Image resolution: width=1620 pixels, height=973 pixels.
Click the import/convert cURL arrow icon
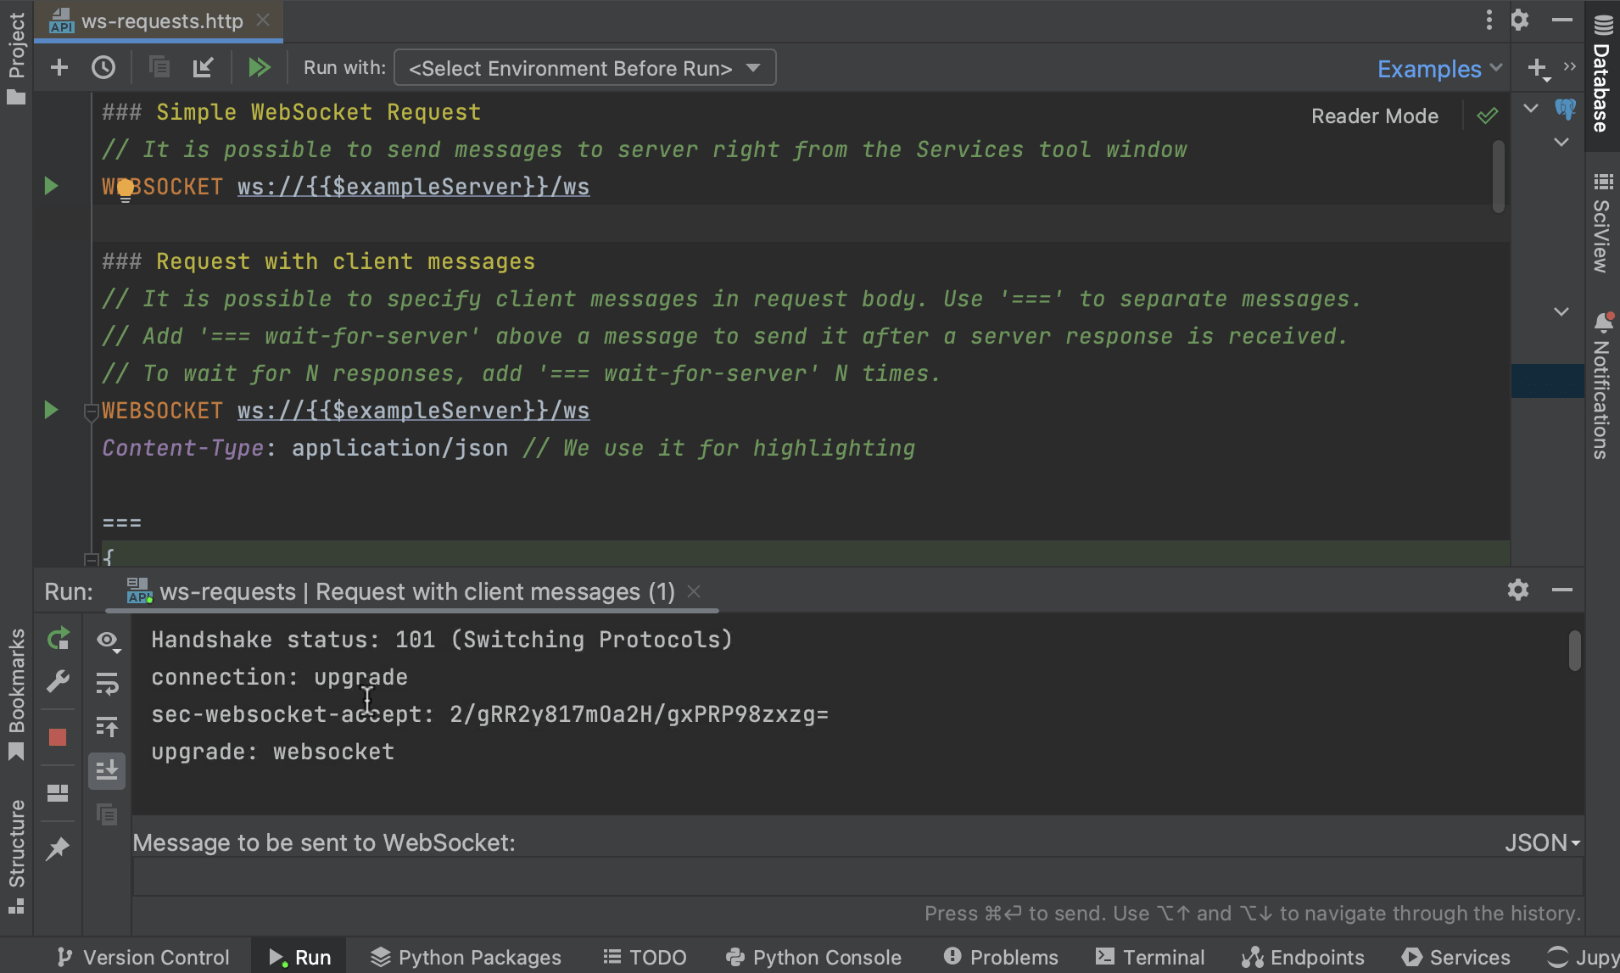point(203,68)
